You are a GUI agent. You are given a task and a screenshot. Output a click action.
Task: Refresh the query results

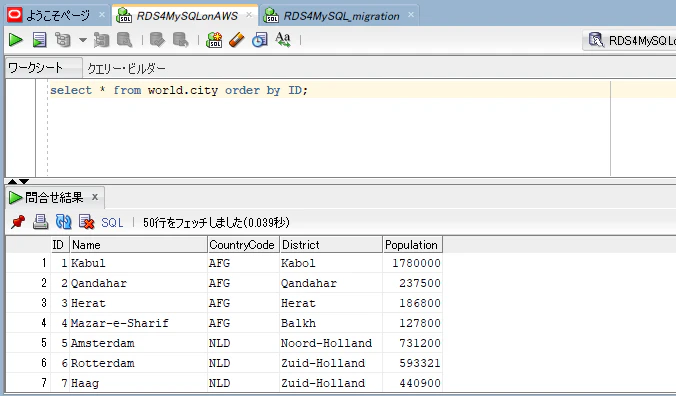(x=63, y=222)
